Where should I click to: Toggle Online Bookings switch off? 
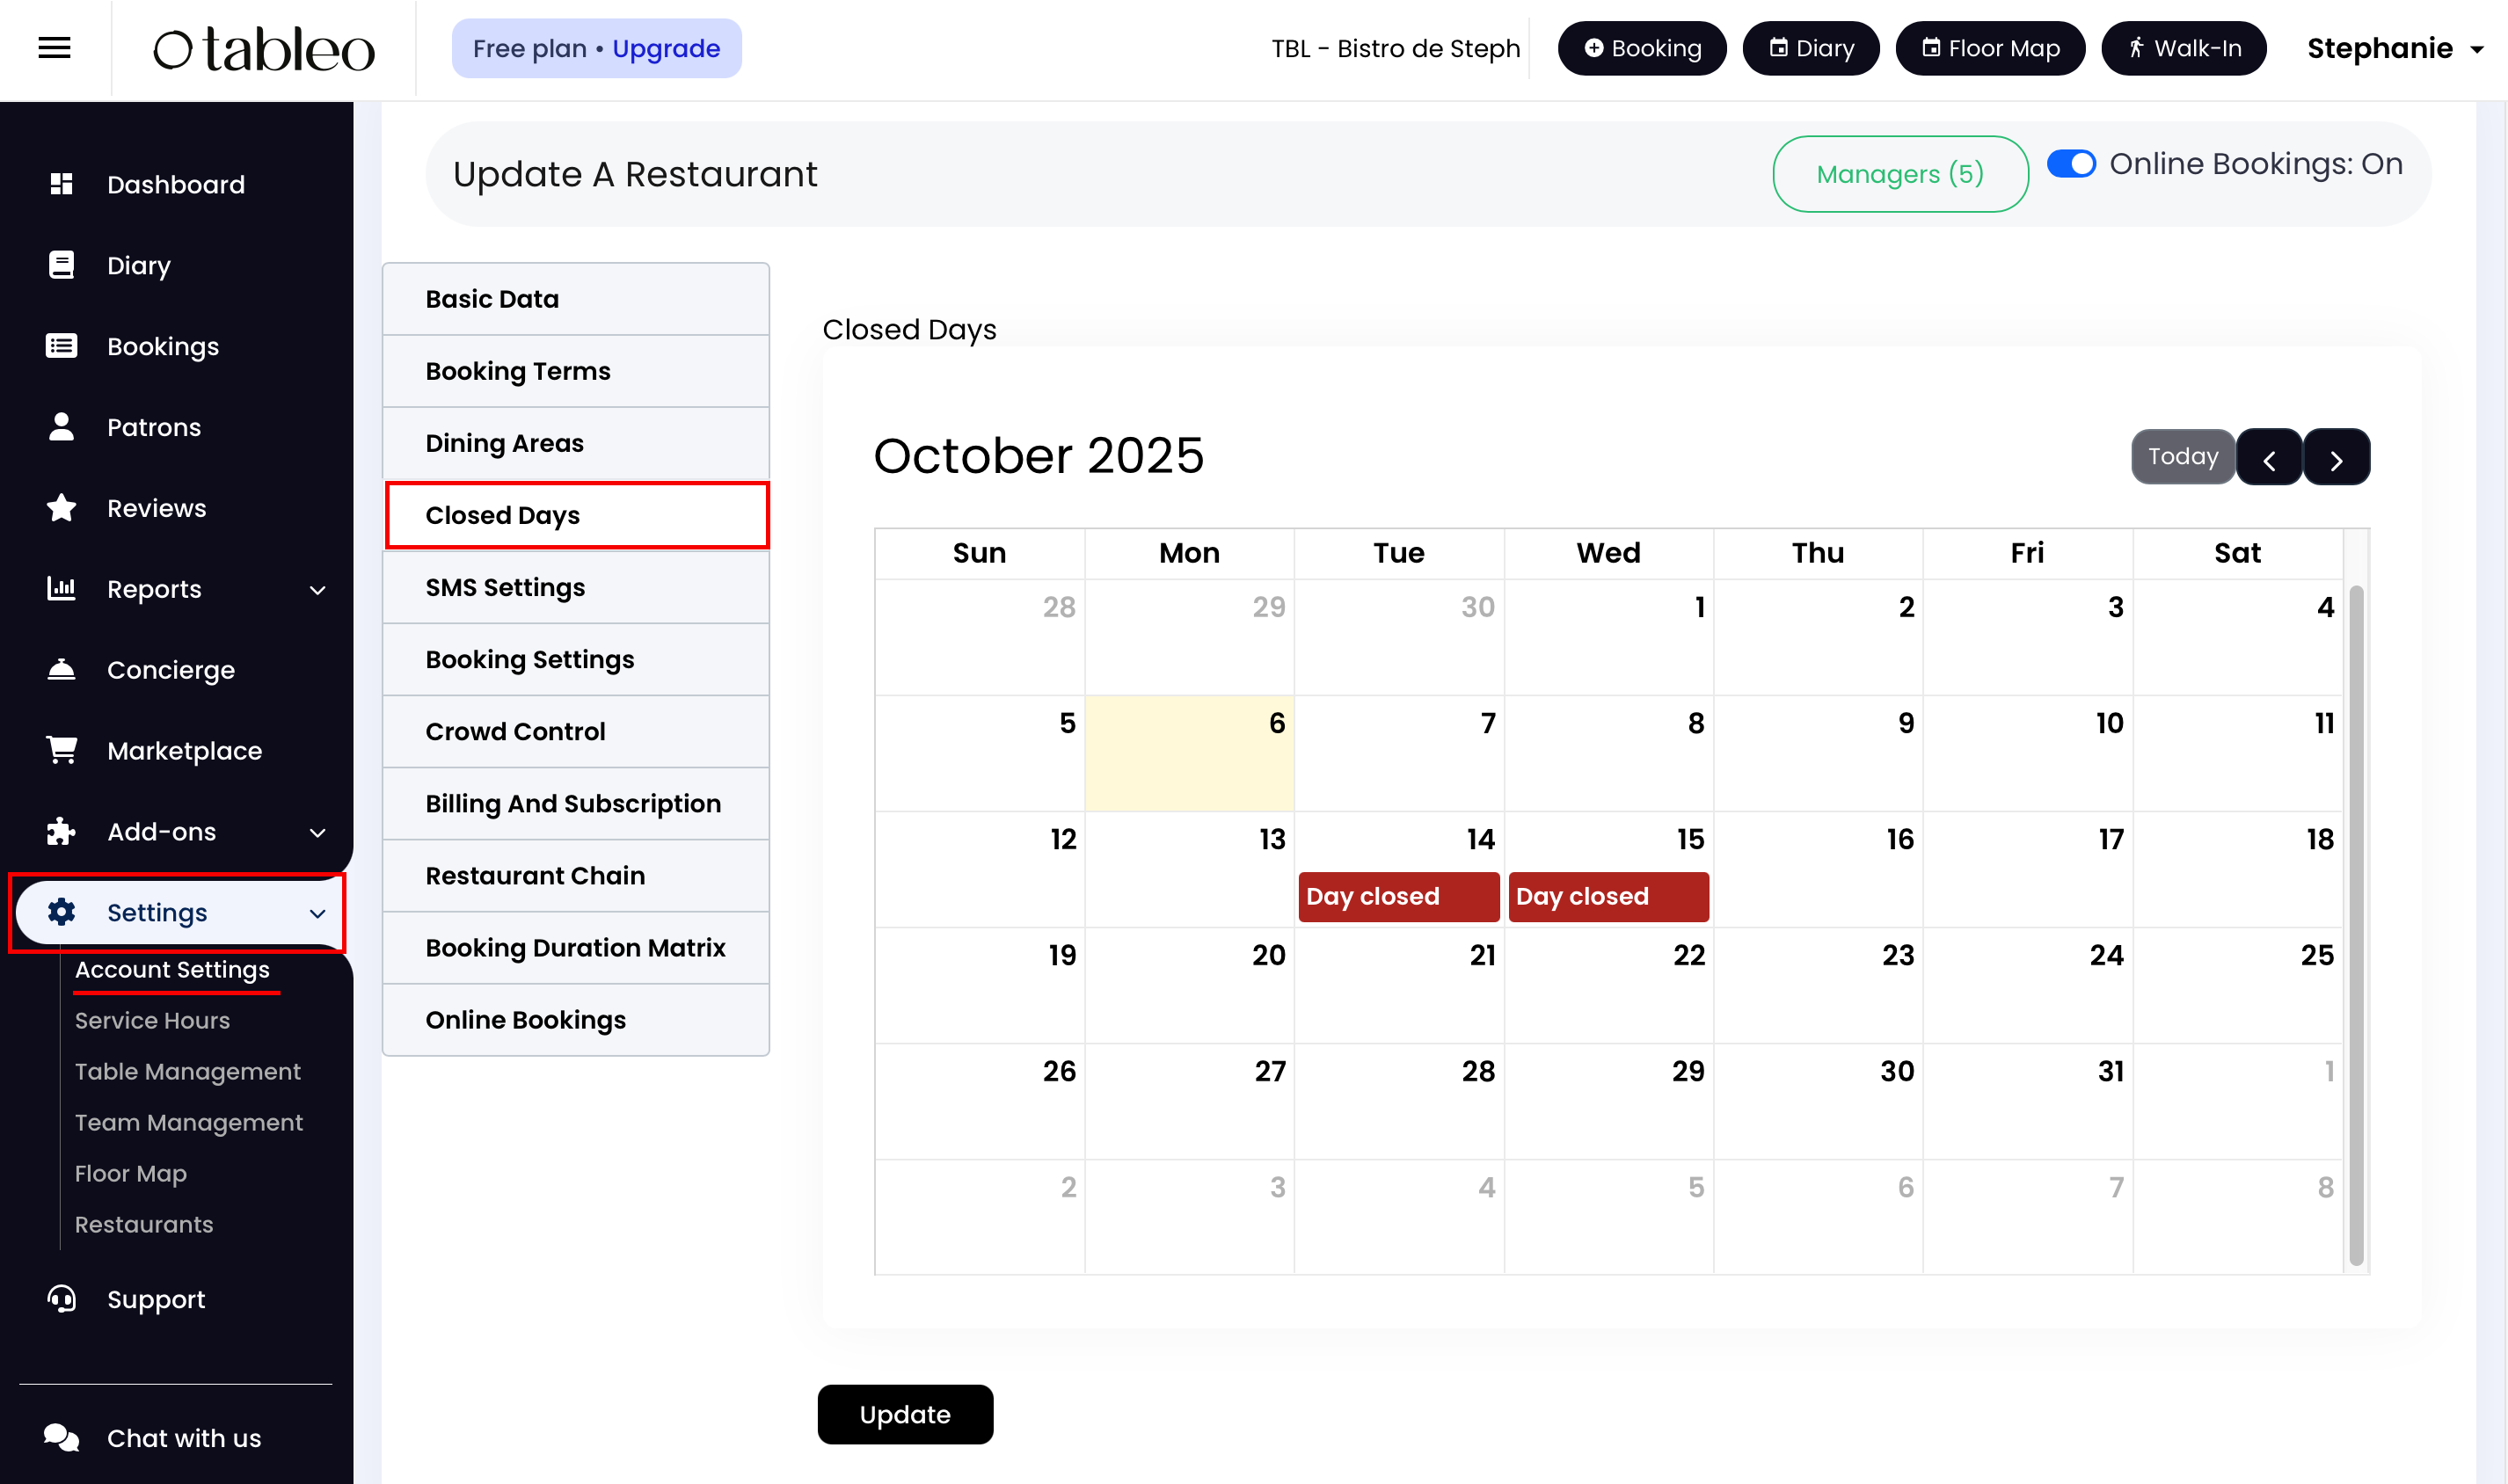[x=2070, y=164]
